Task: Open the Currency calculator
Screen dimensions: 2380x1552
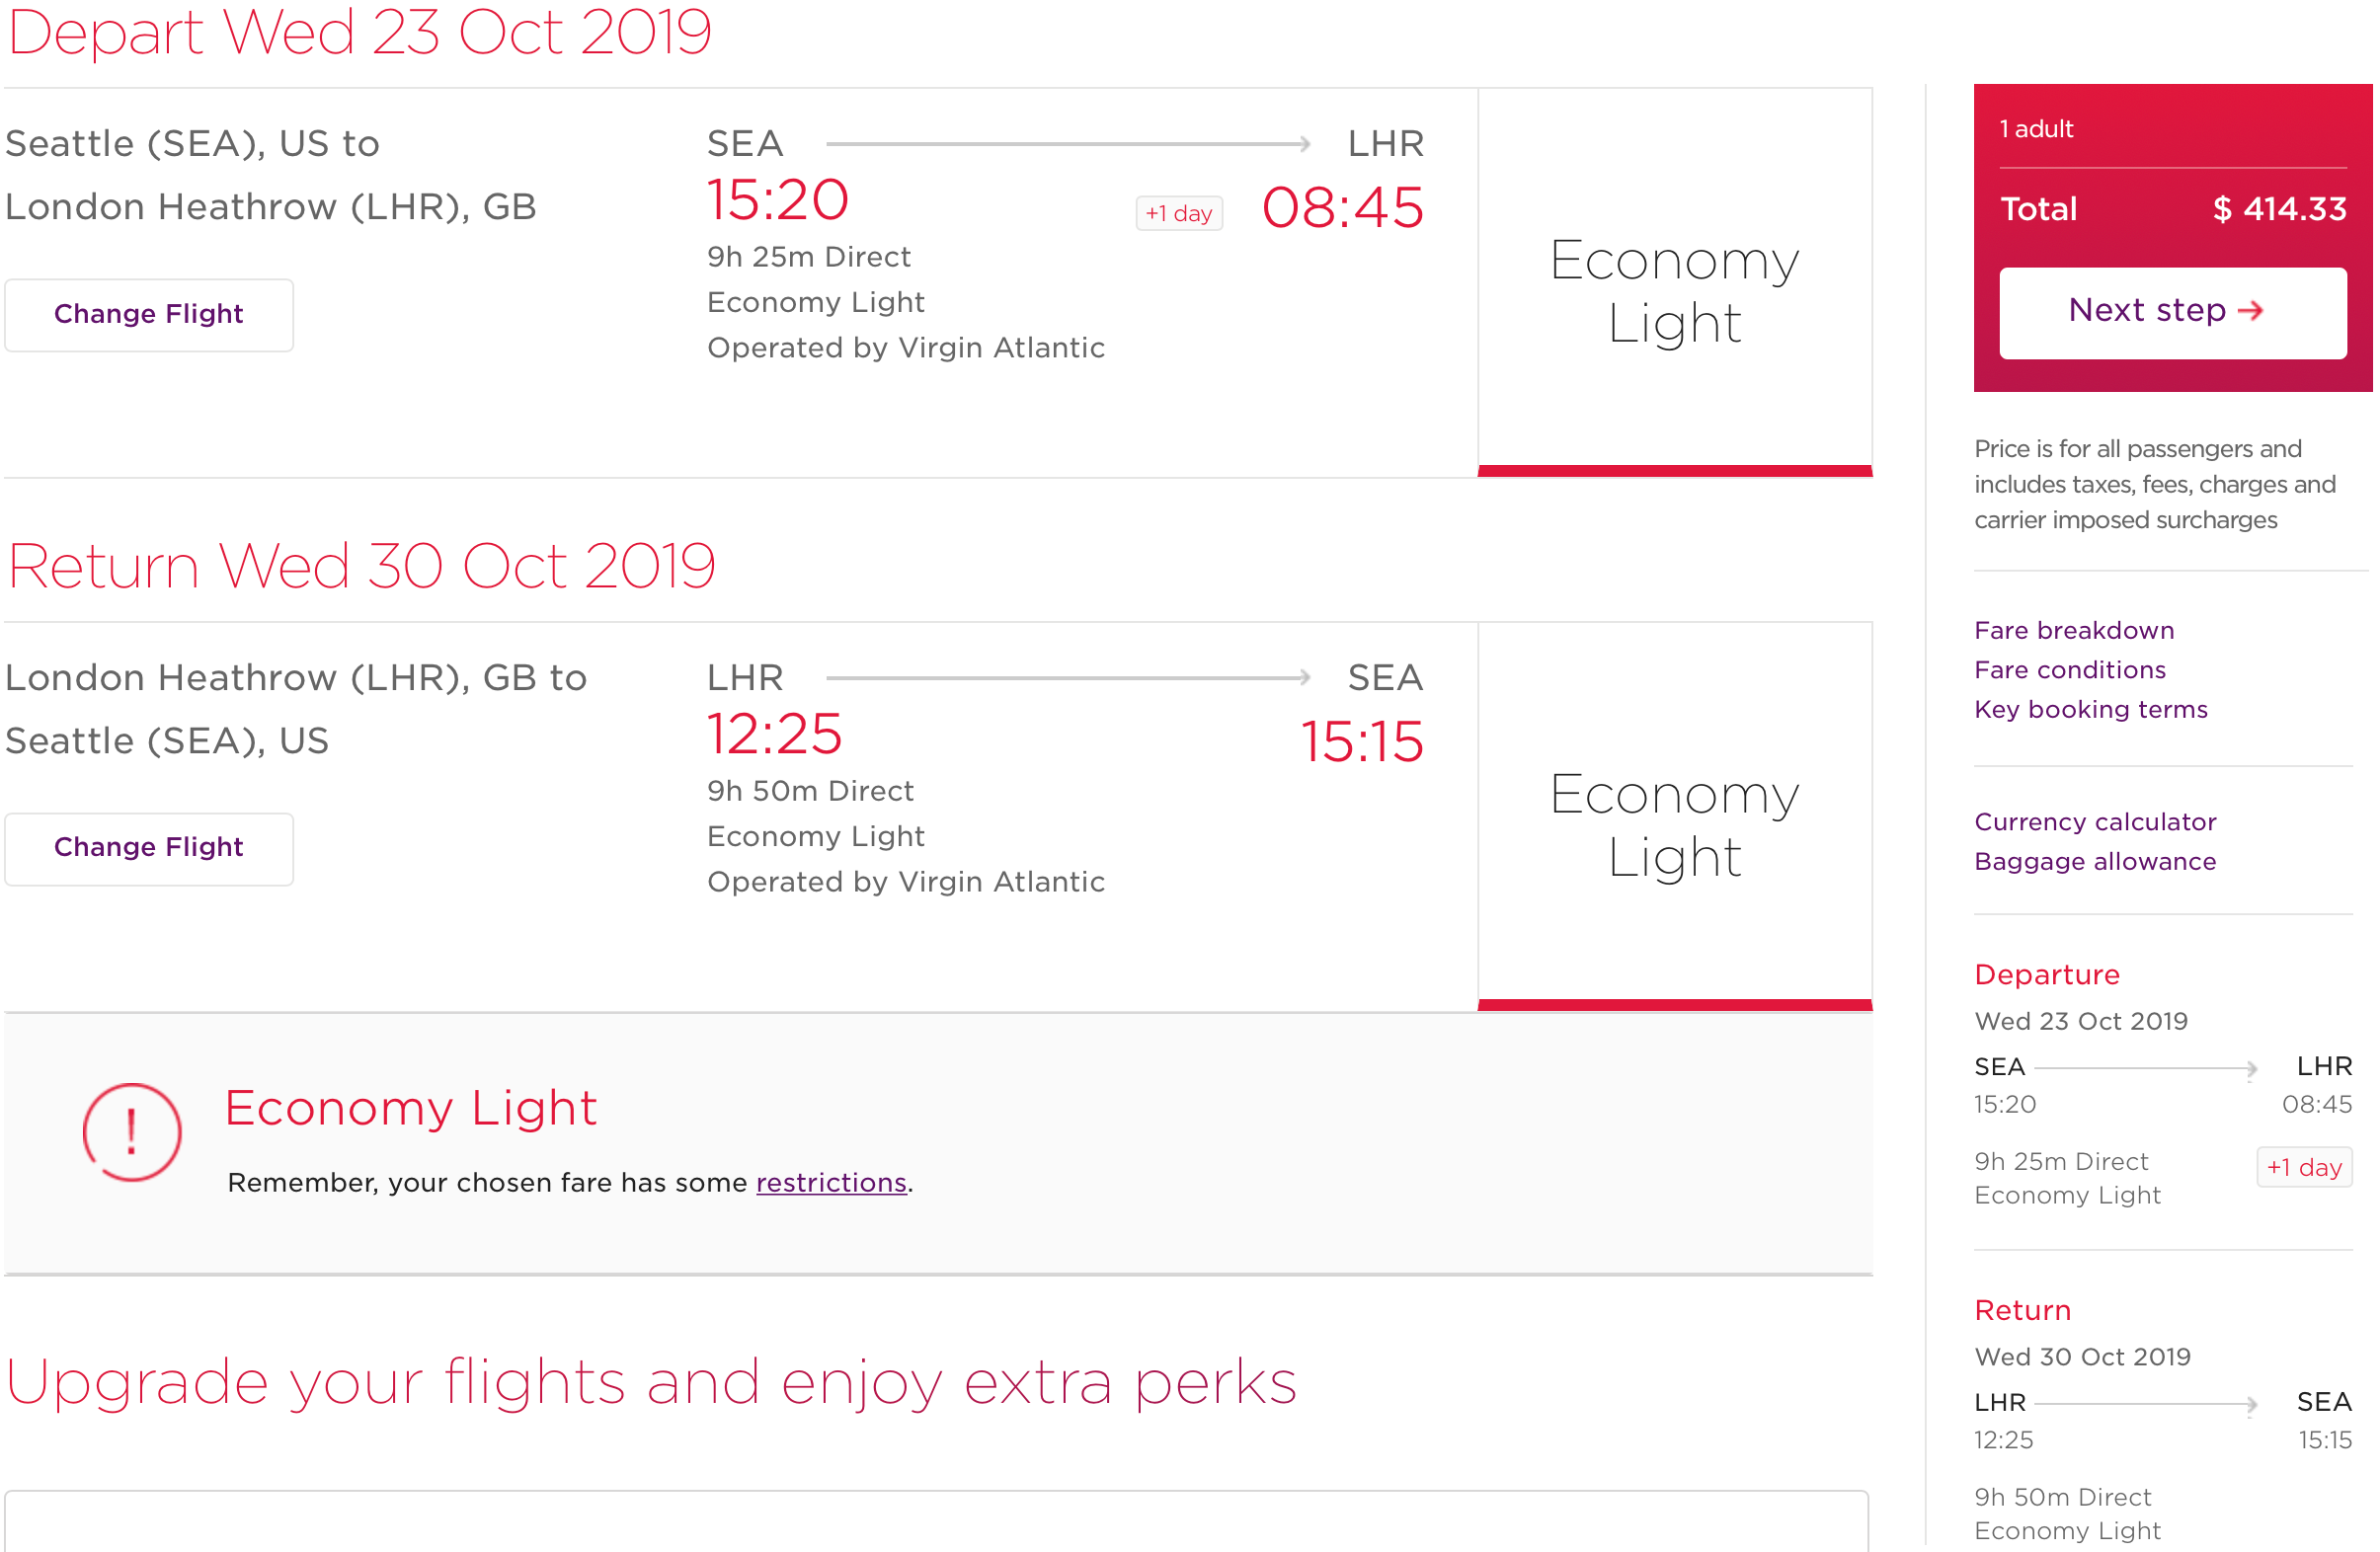Action: [x=2095, y=822]
